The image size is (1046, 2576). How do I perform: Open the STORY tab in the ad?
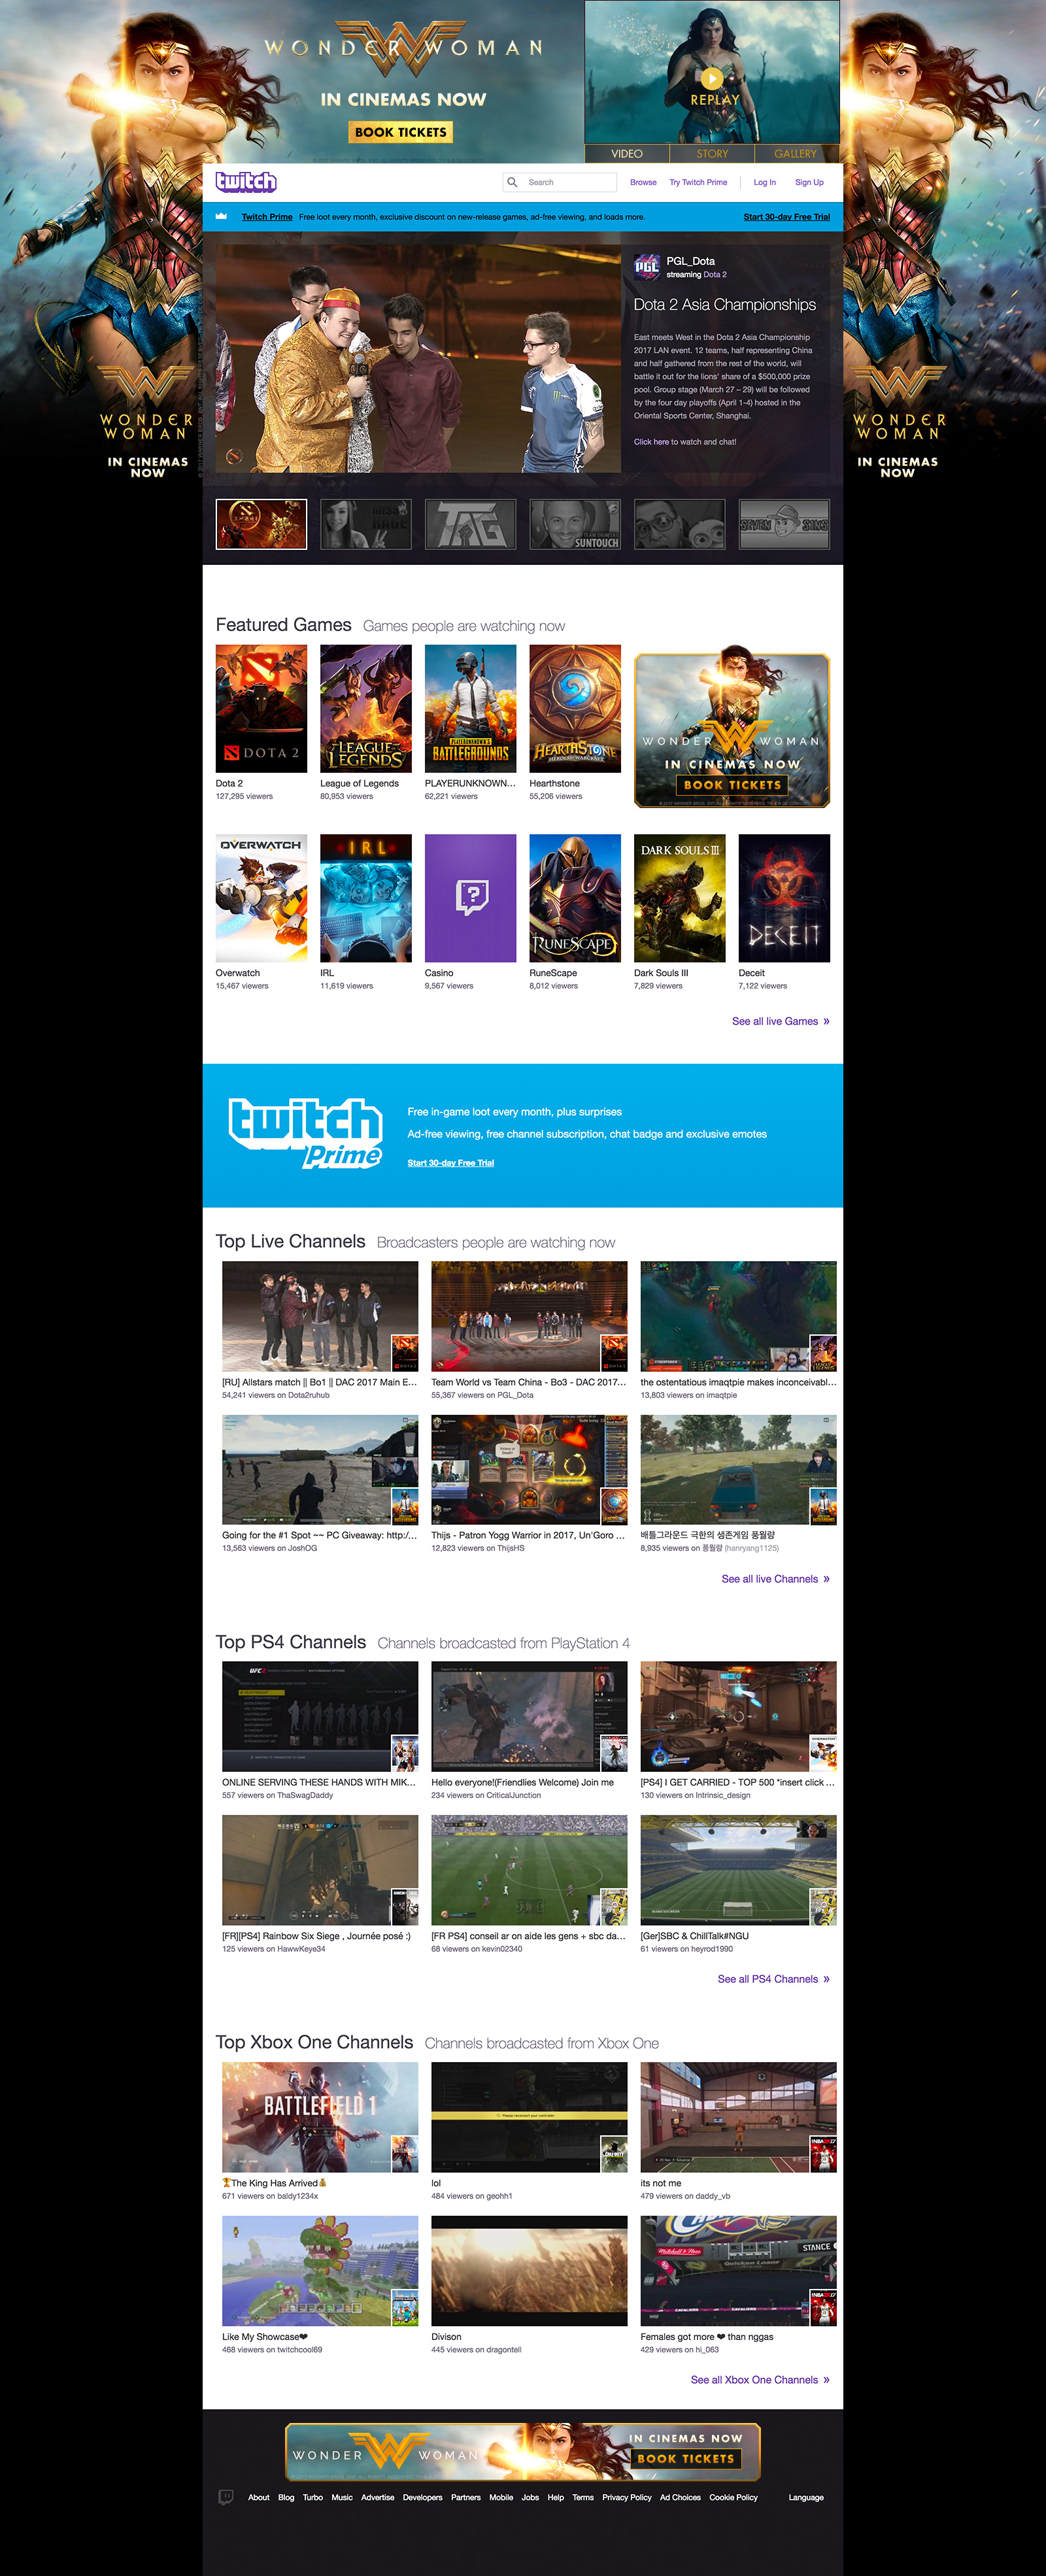712,153
